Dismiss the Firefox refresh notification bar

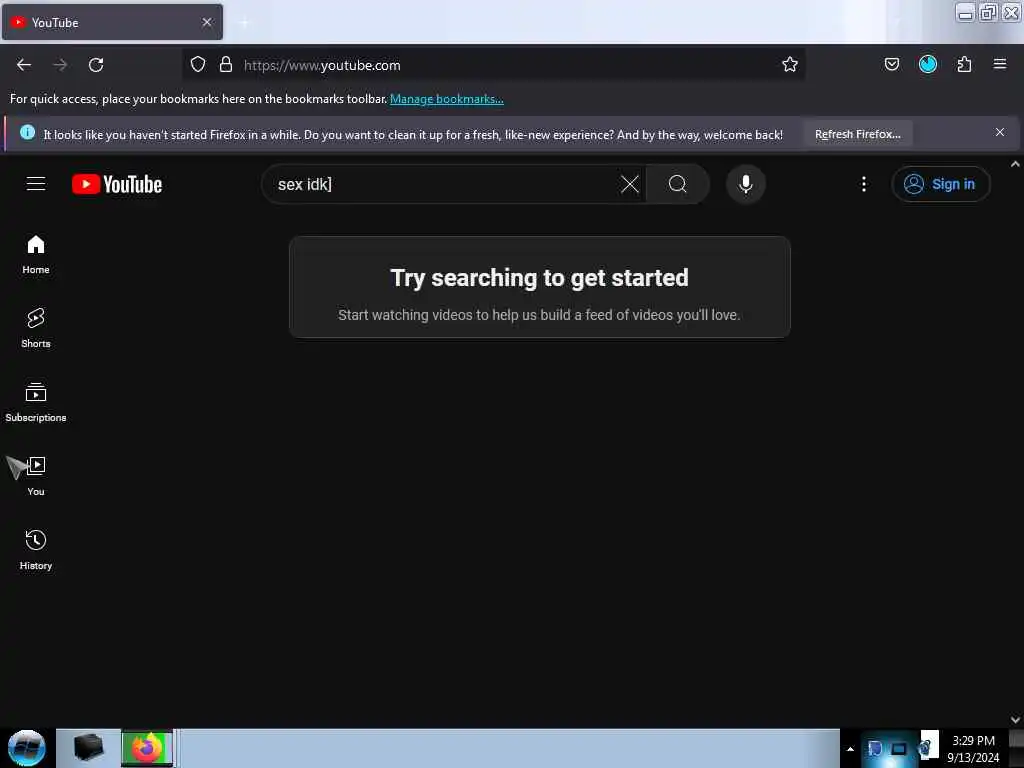[1000, 133]
